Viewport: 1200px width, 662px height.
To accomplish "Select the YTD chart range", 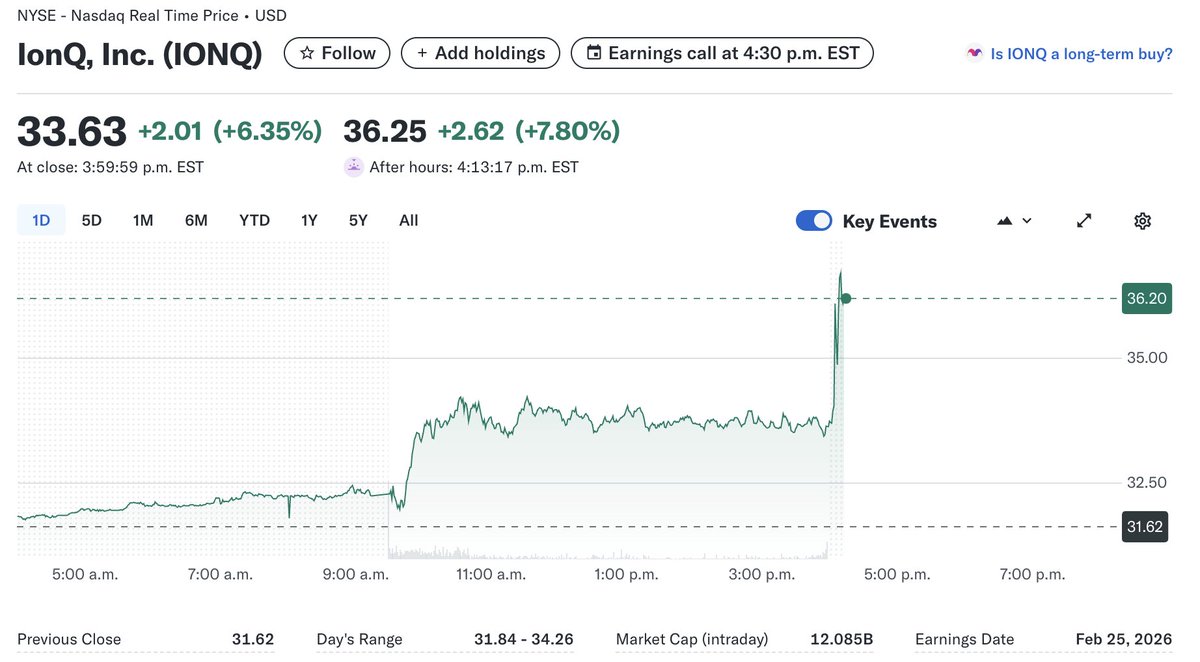I will click(254, 220).
